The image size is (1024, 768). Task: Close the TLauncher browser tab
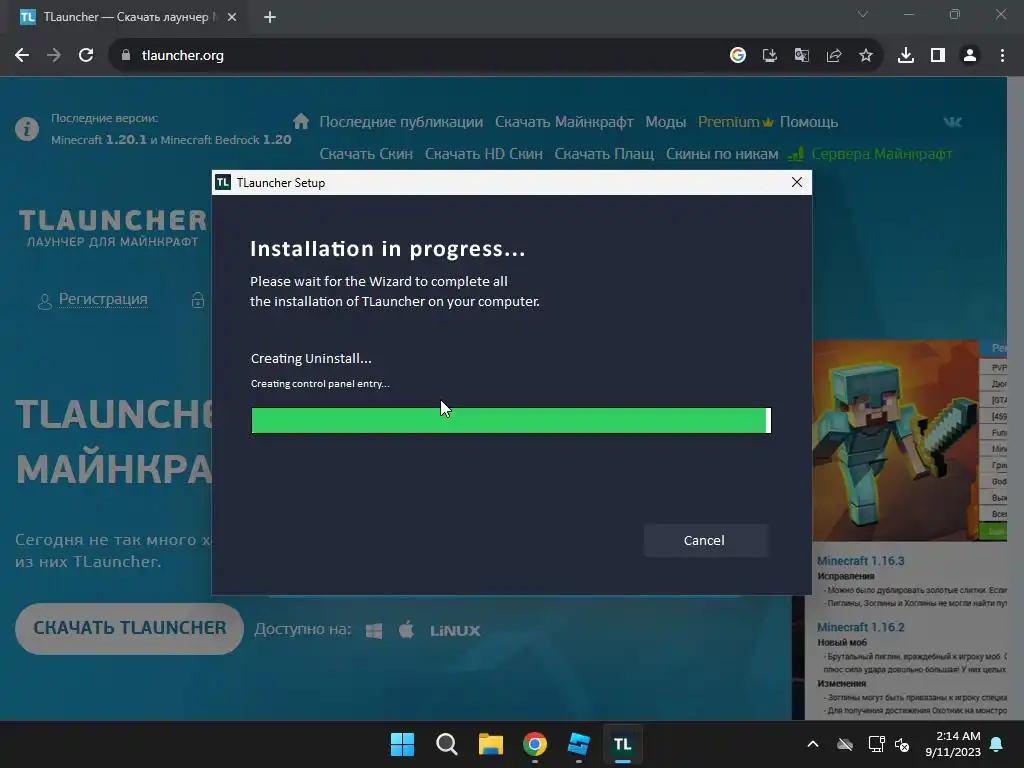[232, 18]
